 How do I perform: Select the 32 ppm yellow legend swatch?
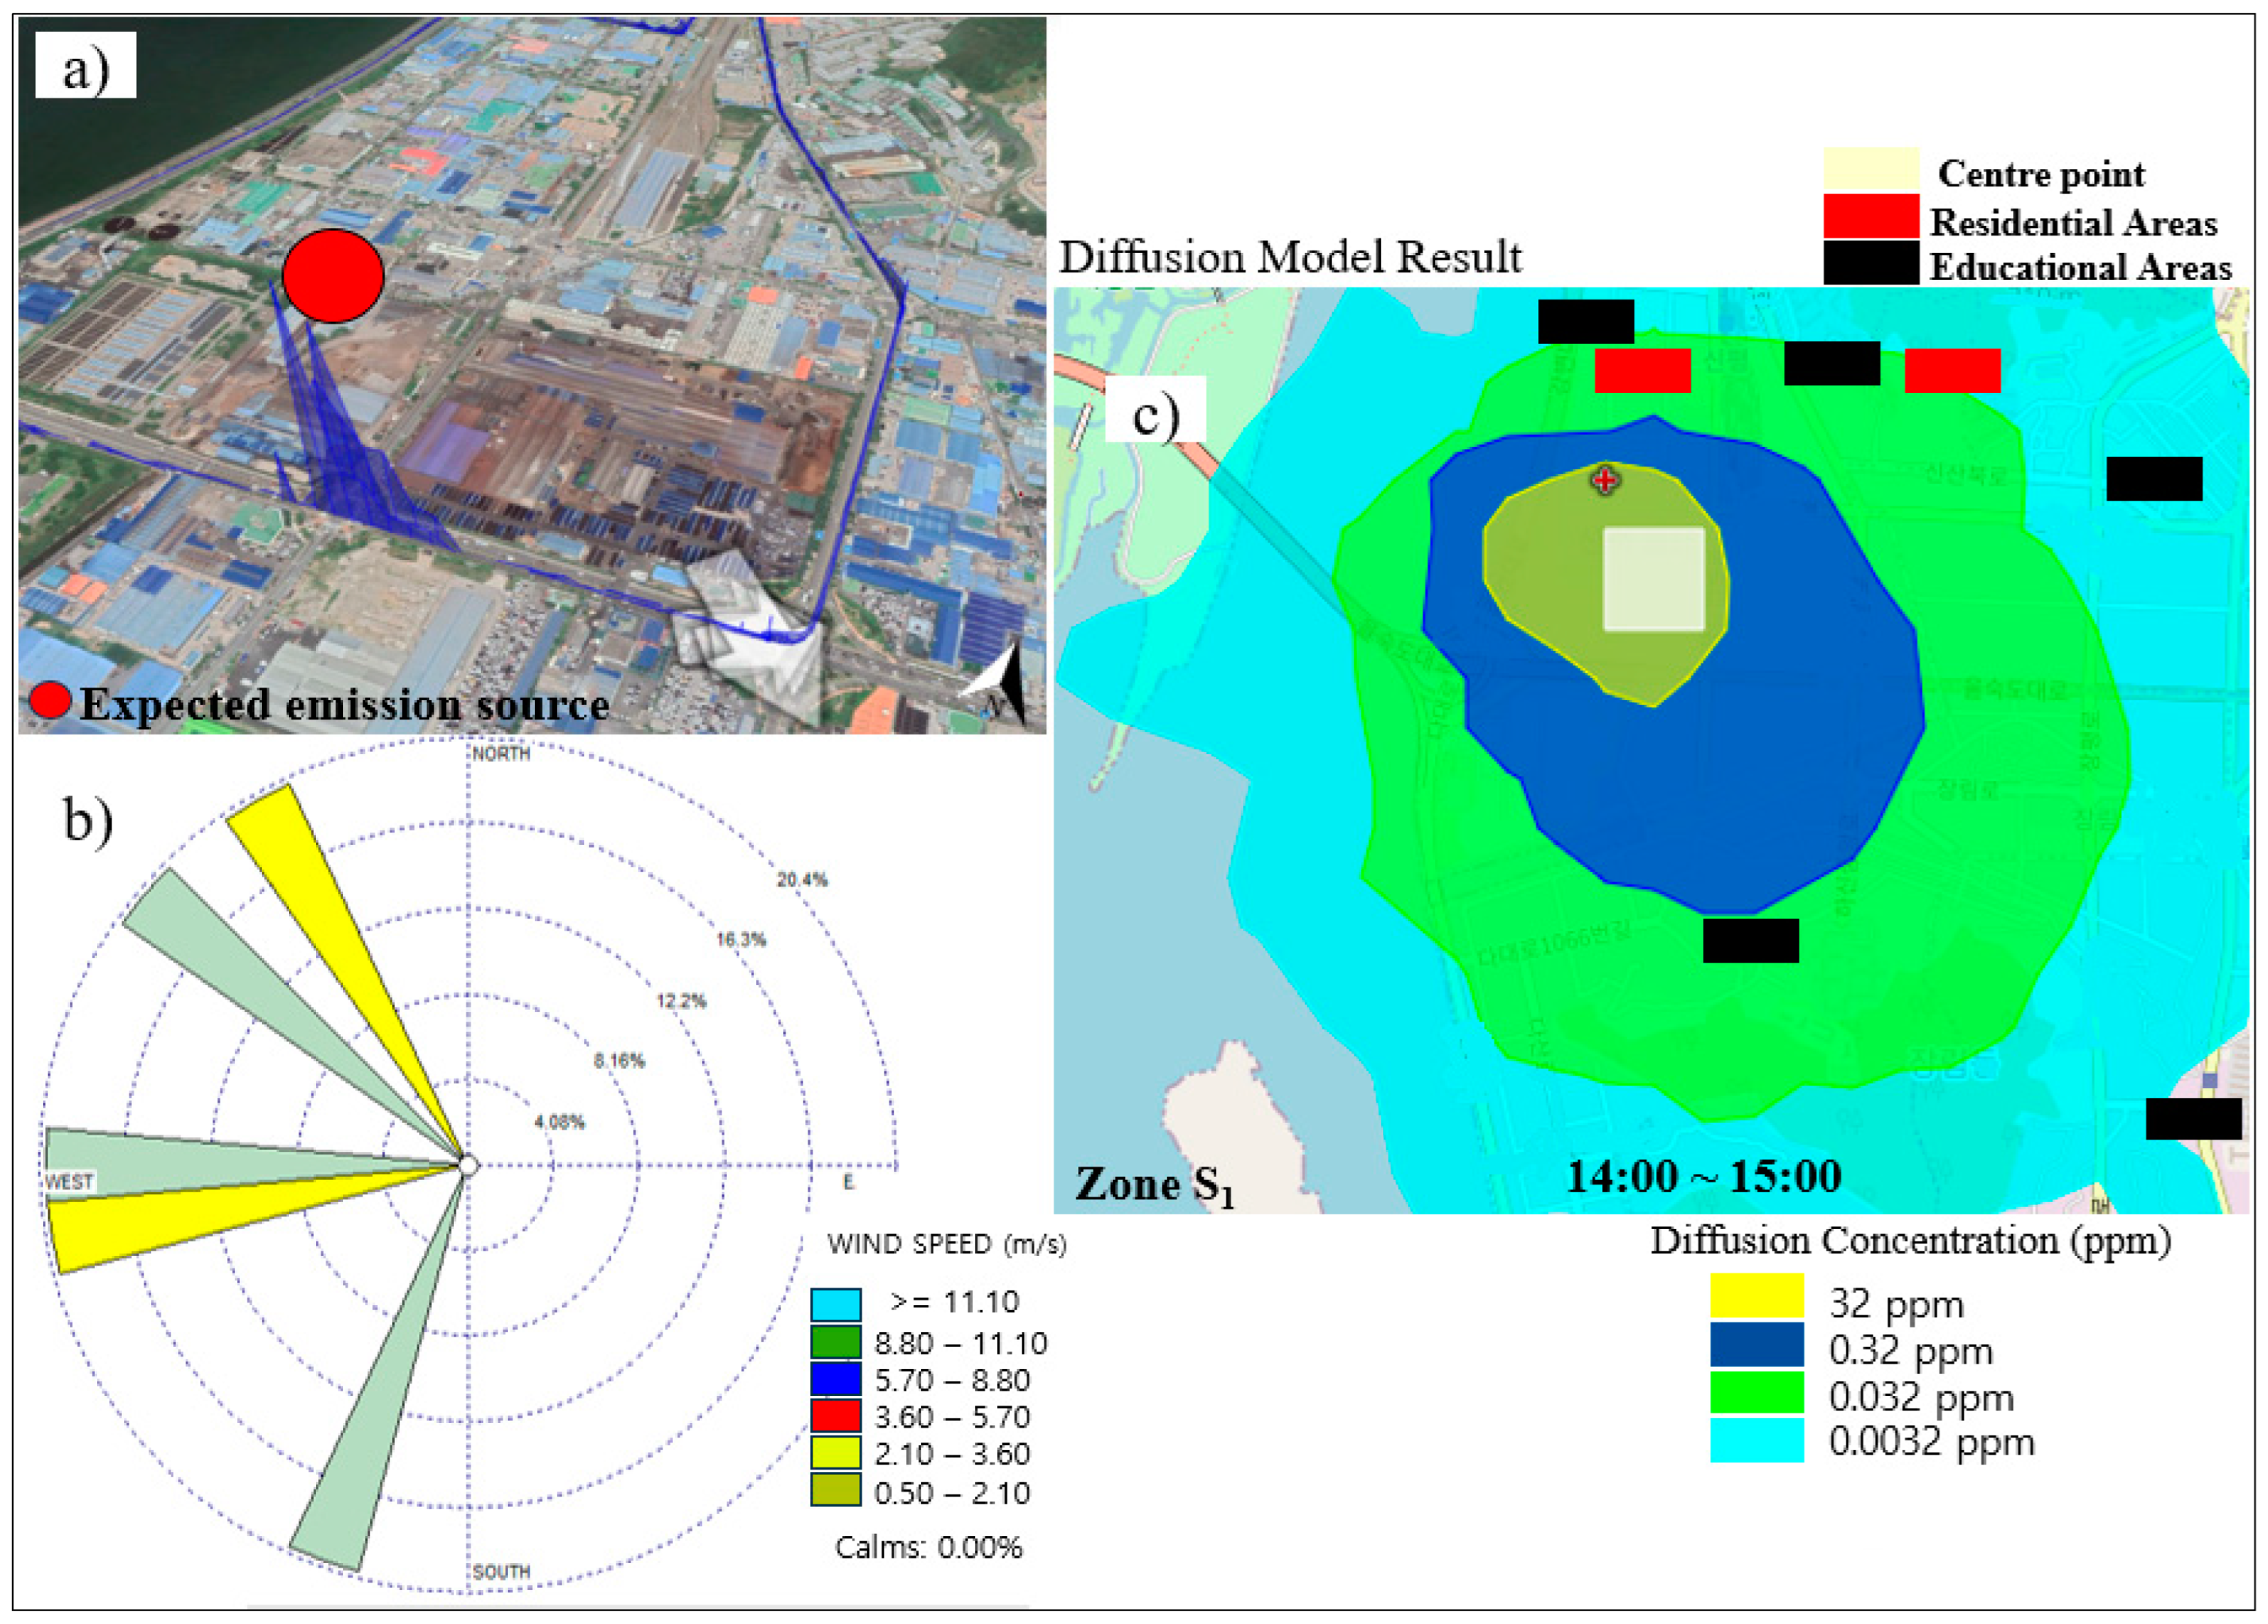[1756, 1296]
